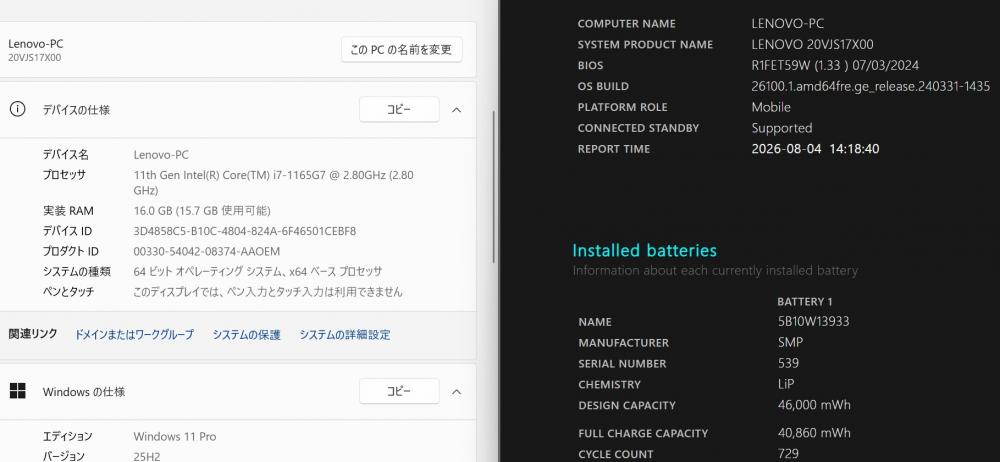Select OS build '26100.1.amd64fre.ge_release.240331-1435'
This screenshot has height=462, width=1000.
point(871,86)
